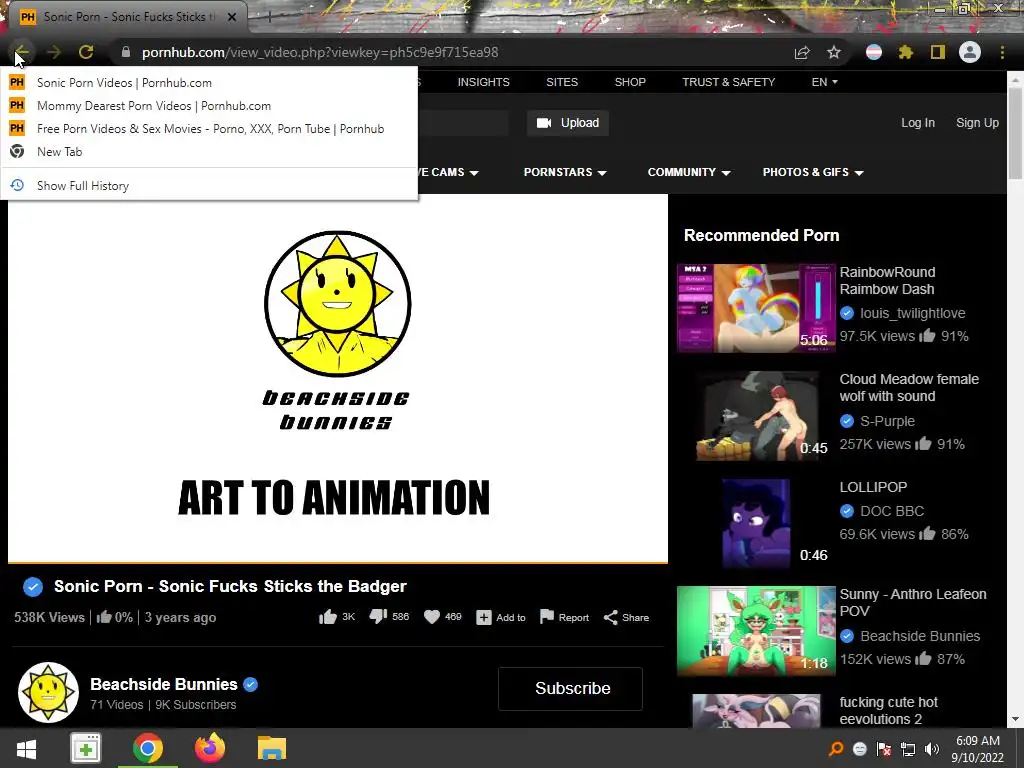The image size is (1024, 768).
Task: Click the address bar URL field
Action: [451, 52]
